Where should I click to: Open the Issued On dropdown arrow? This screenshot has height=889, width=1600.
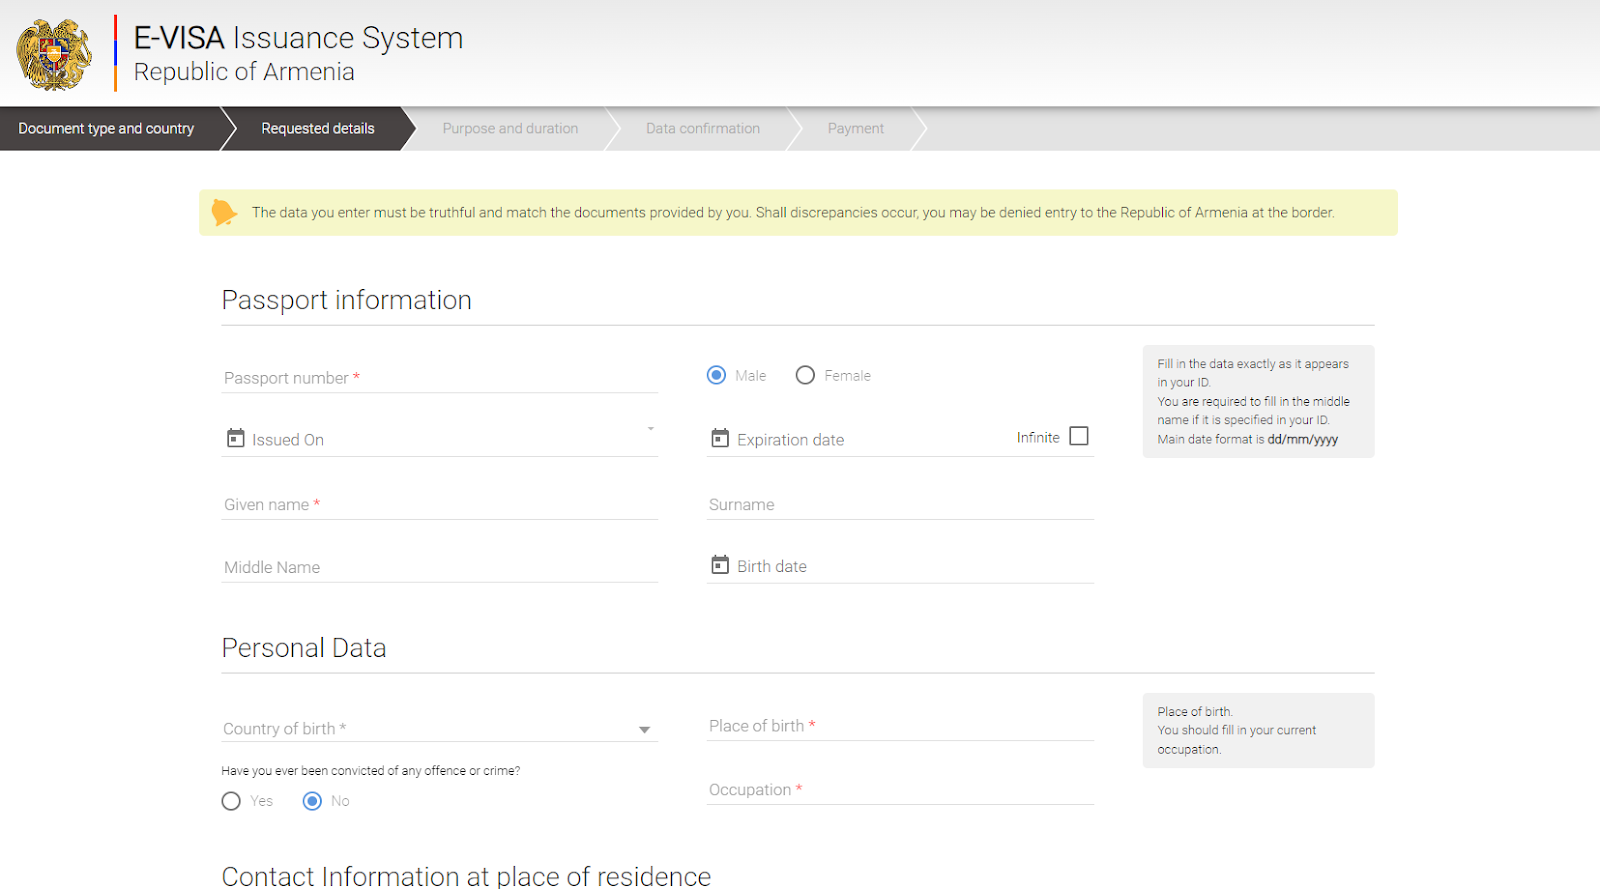click(651, 428)
